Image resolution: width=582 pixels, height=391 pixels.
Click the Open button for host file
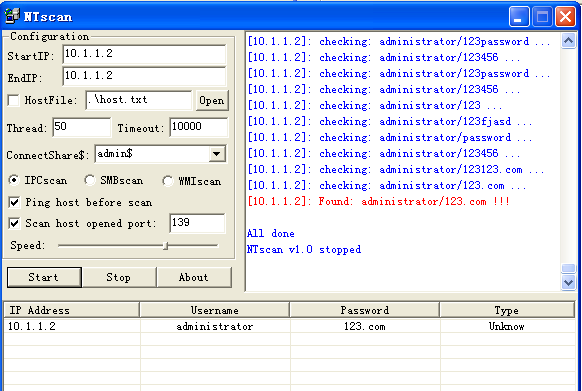click(212, 100)
